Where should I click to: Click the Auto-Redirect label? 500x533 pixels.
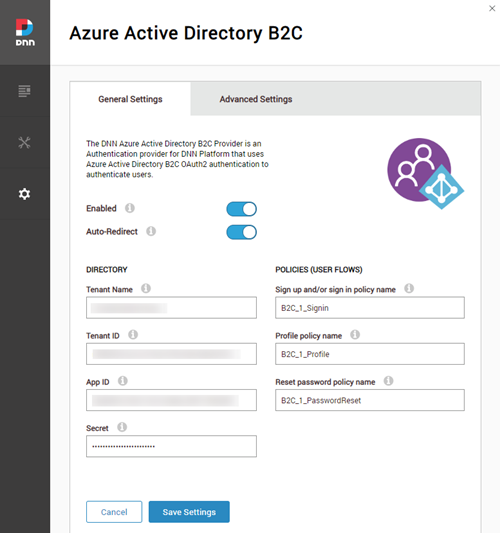click(112, 231)
